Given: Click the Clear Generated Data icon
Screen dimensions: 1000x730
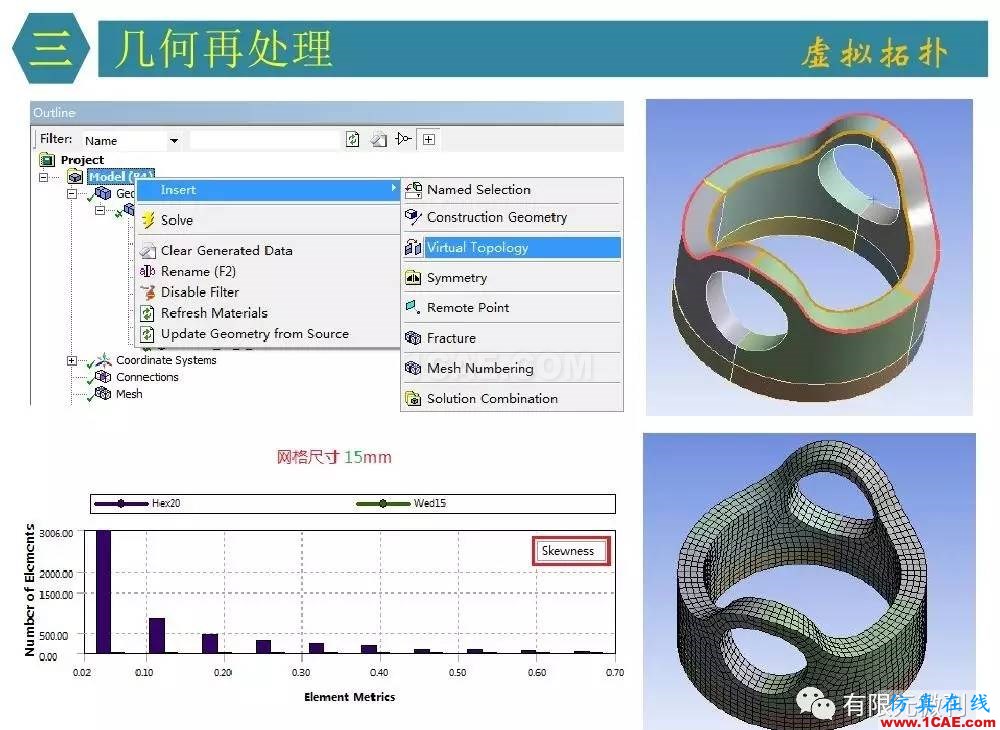Looking at the screenshot, I should pyautogui.click(x=148, y=251).
